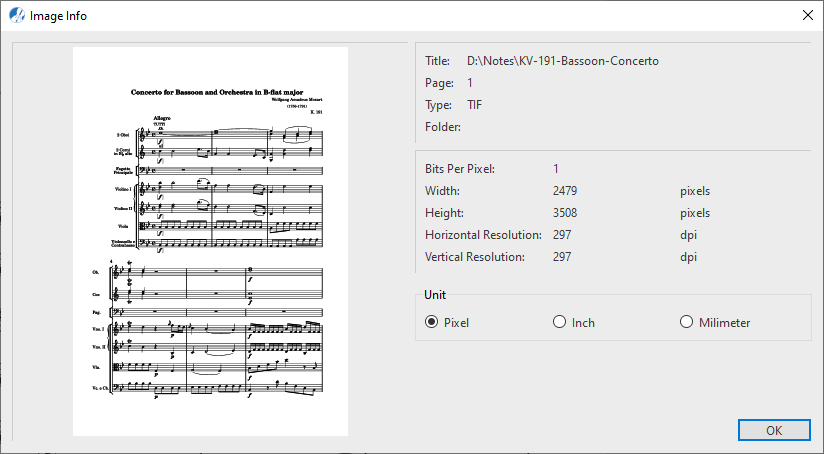Viewport: 824px width, 454px height.
Task: Click the pixels unit next to Width
Action: pyautogui.click(x=695, y=191)
